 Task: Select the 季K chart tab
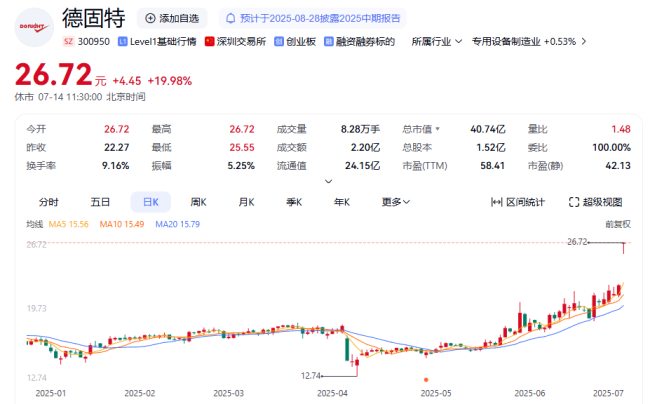[294, 202]
